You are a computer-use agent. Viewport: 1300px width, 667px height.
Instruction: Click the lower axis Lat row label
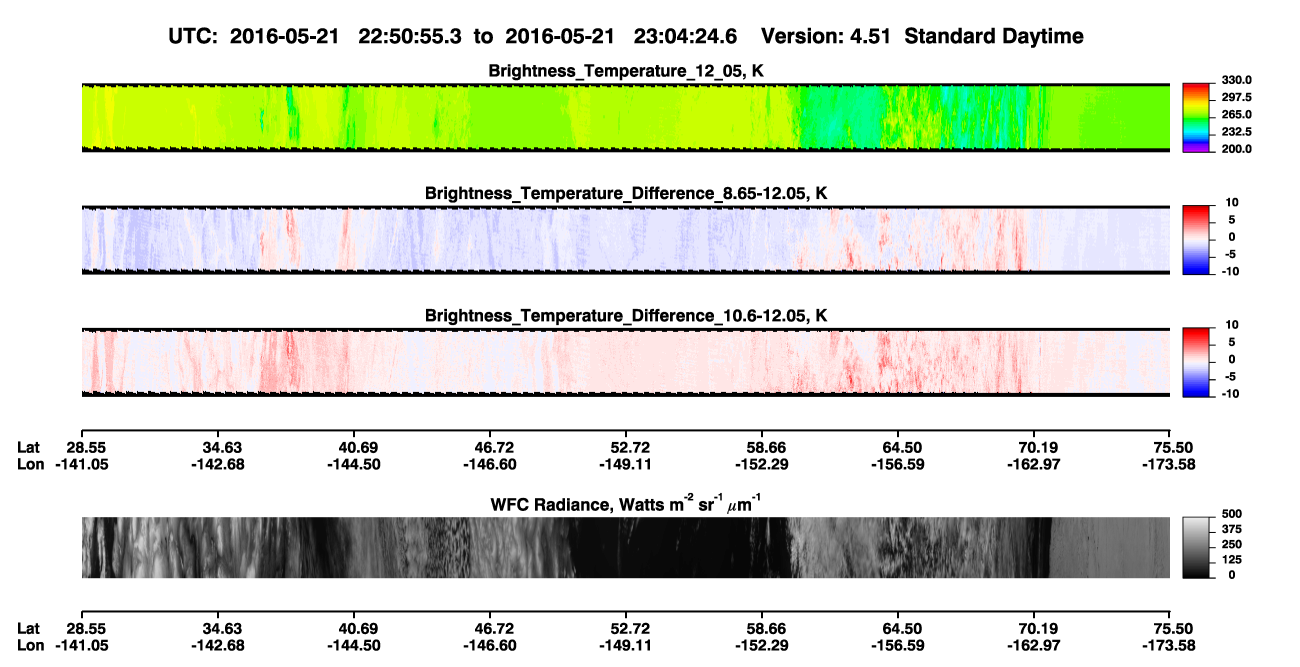pos(29,628)
